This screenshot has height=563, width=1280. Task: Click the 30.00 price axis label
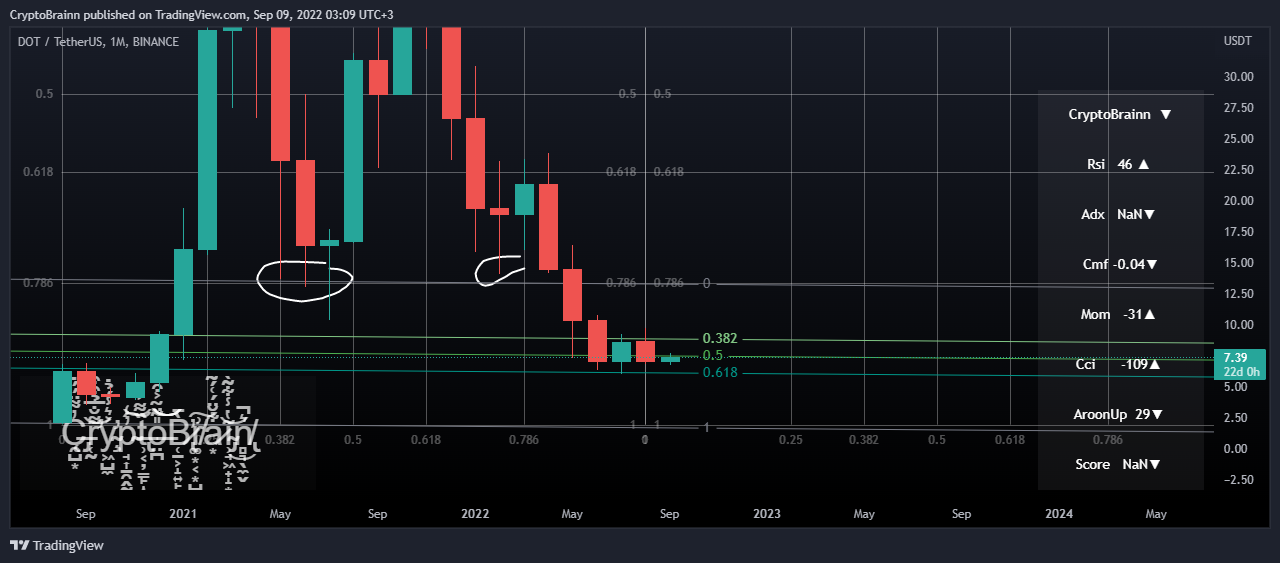(1238, 76)
